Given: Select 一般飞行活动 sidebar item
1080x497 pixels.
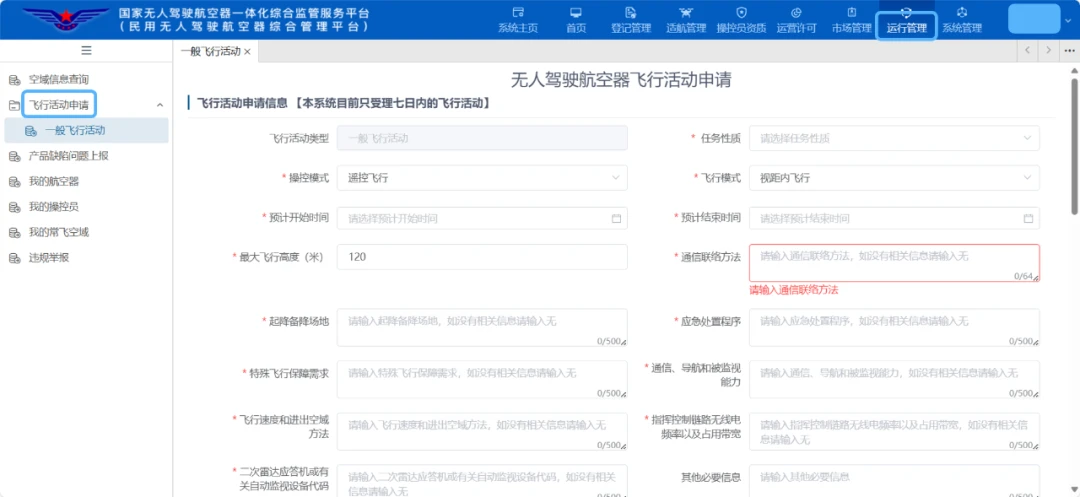Looking at the screenshot, I should pyautogui.click(x=85, y=130).
